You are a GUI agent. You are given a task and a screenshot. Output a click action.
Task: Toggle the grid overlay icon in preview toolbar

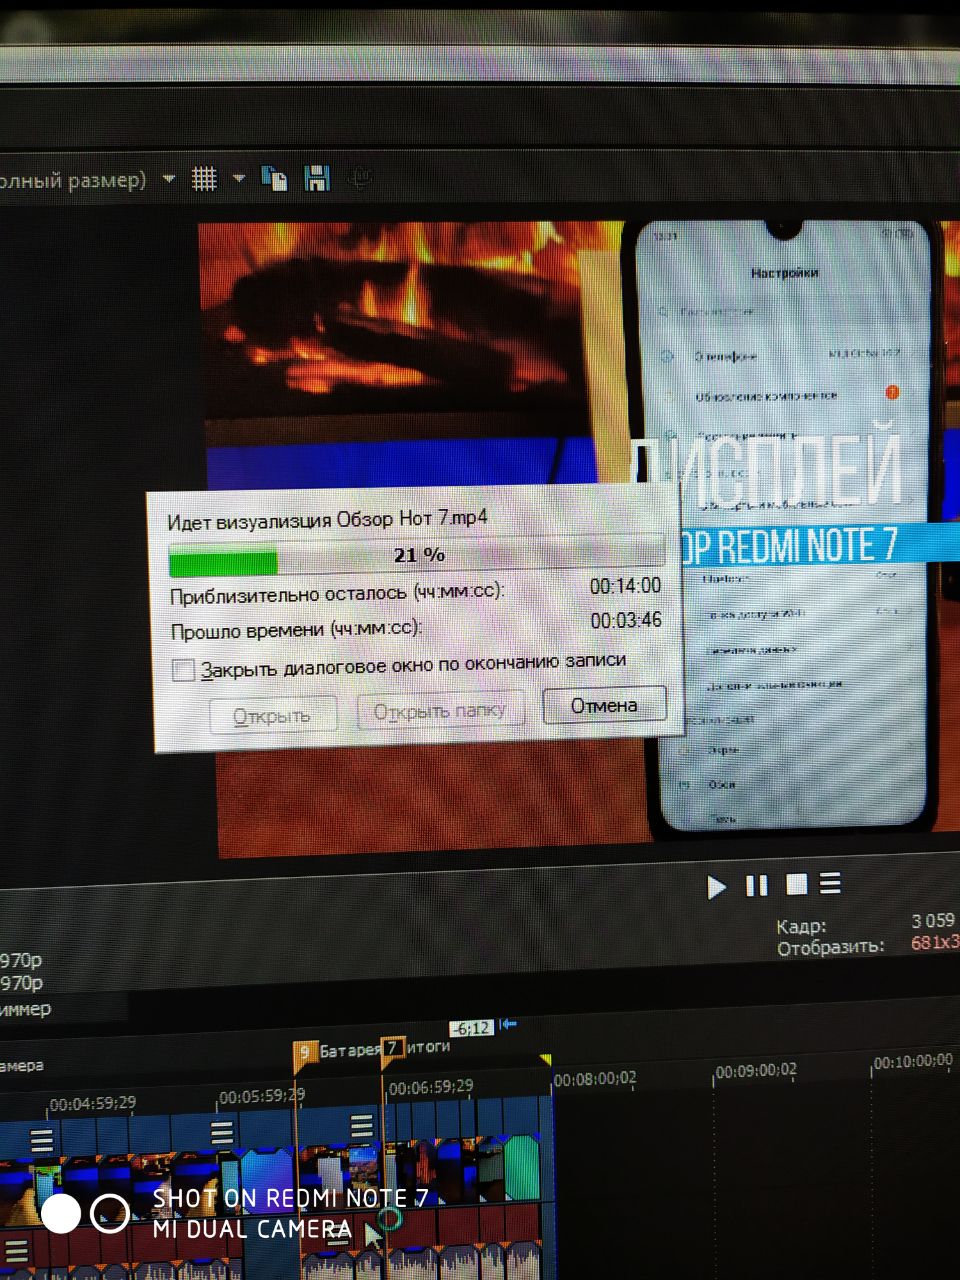204,179
